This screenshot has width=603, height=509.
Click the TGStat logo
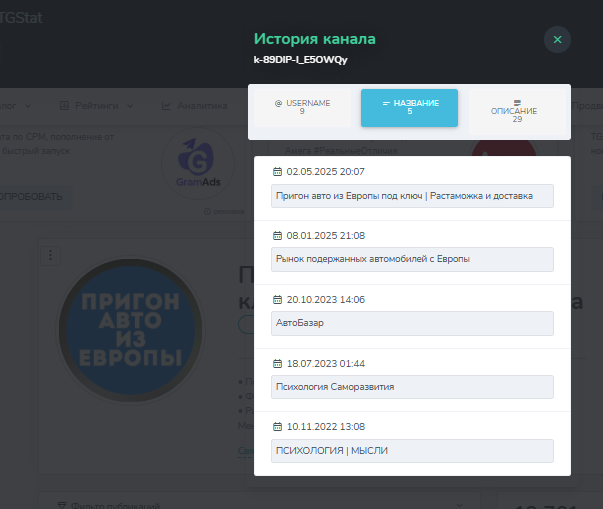click(21, 18)
